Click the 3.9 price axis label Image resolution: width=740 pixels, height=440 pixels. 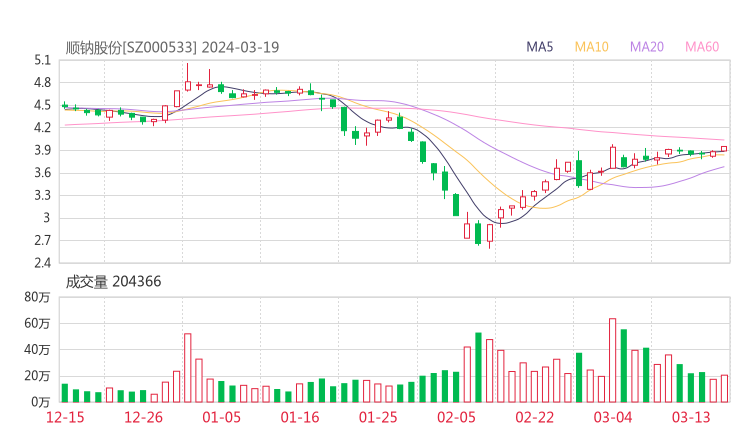42,150
